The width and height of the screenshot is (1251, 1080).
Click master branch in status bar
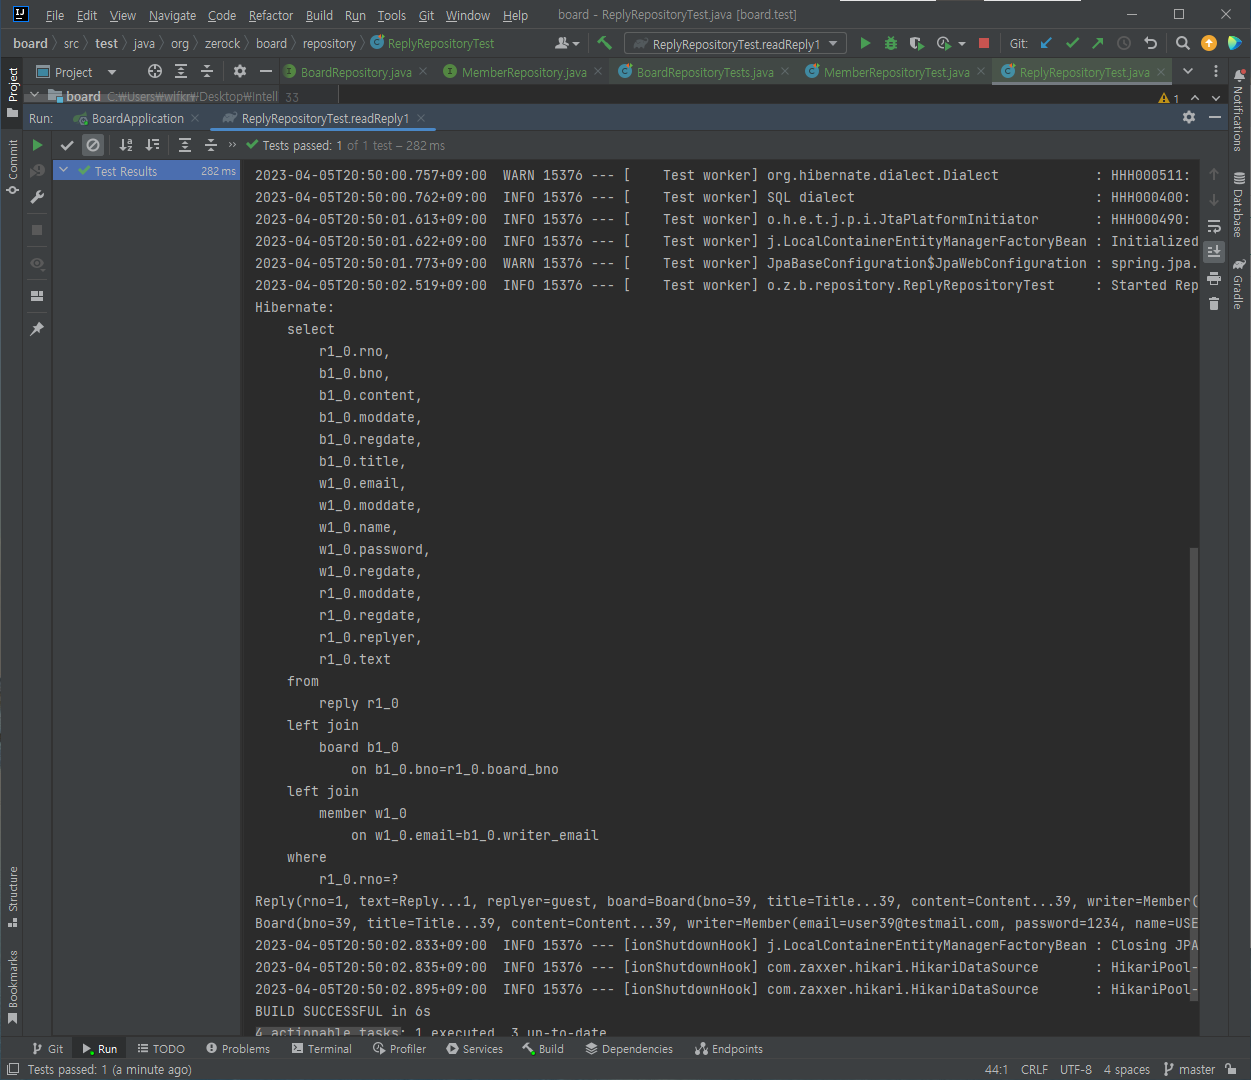point(1189,1069)
